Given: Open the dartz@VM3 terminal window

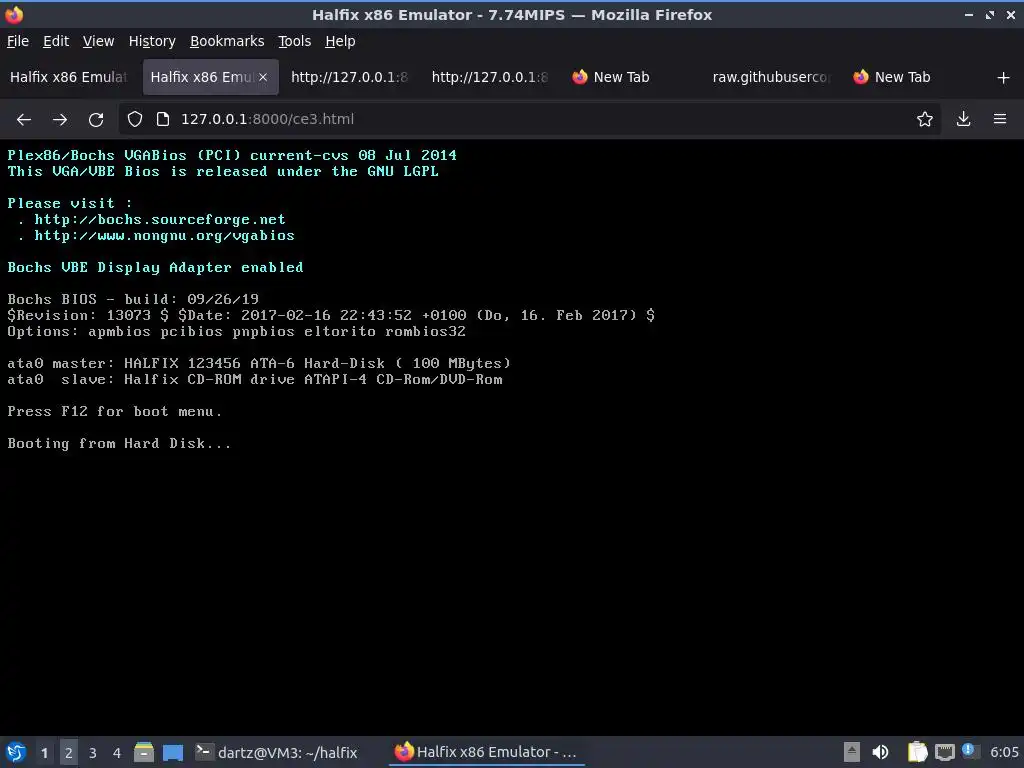Looking at the screenshot, I should (277, 752).
